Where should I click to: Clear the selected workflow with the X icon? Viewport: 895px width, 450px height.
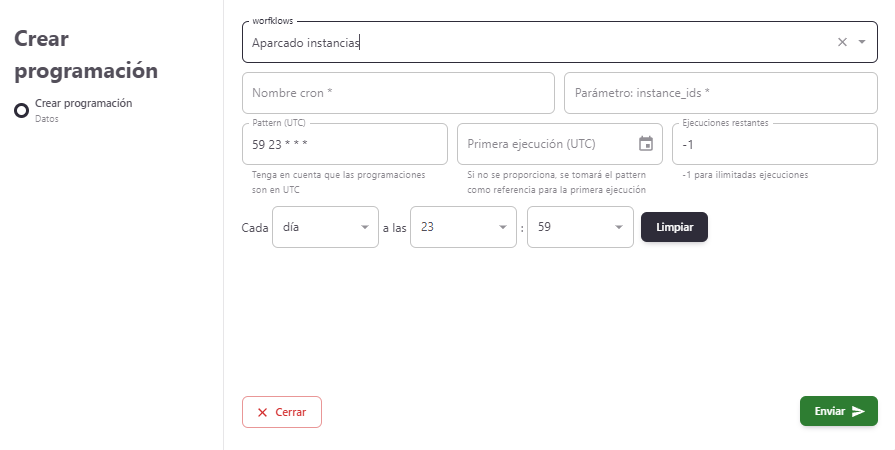tap(842, 42)
